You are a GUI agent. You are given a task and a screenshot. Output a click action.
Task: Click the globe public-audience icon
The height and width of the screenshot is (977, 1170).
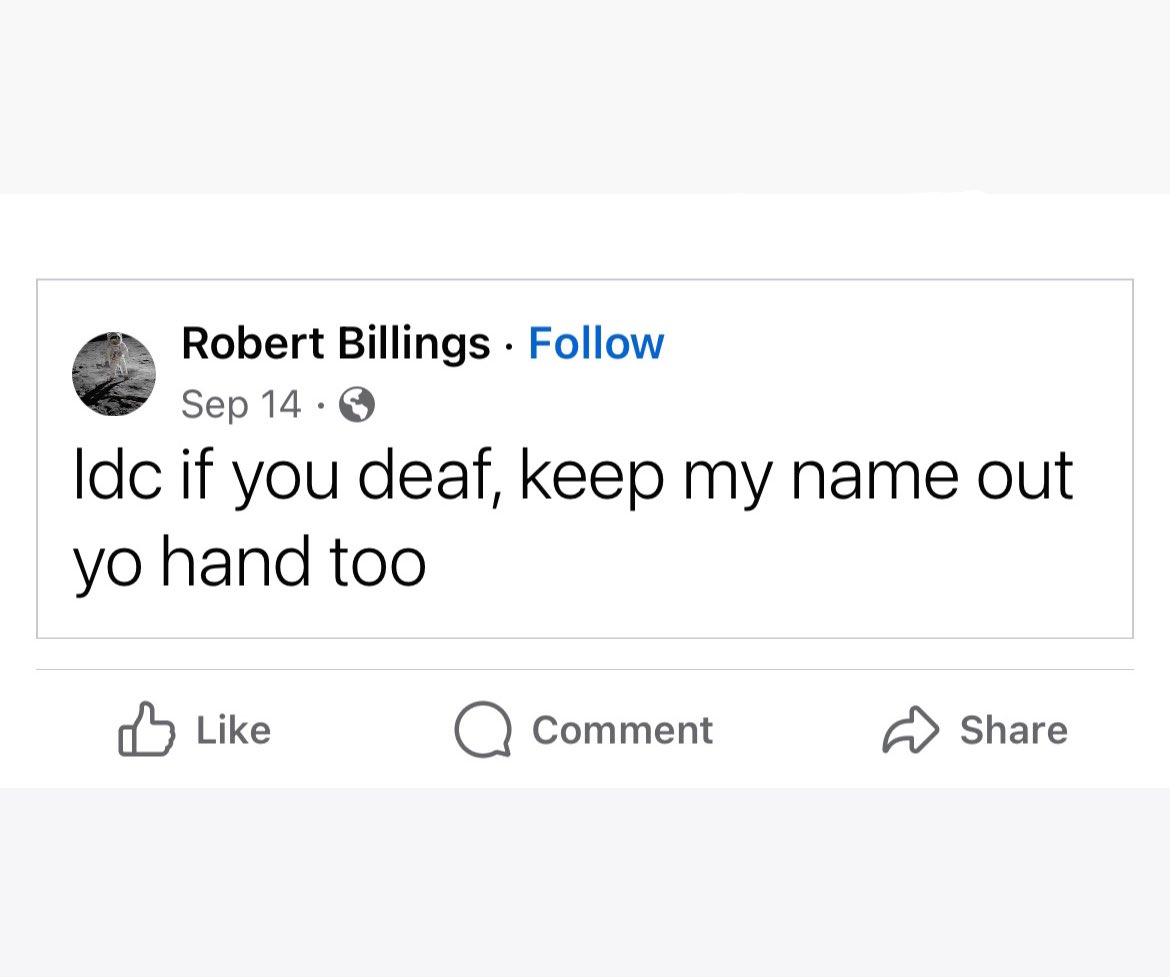[357, 405]
